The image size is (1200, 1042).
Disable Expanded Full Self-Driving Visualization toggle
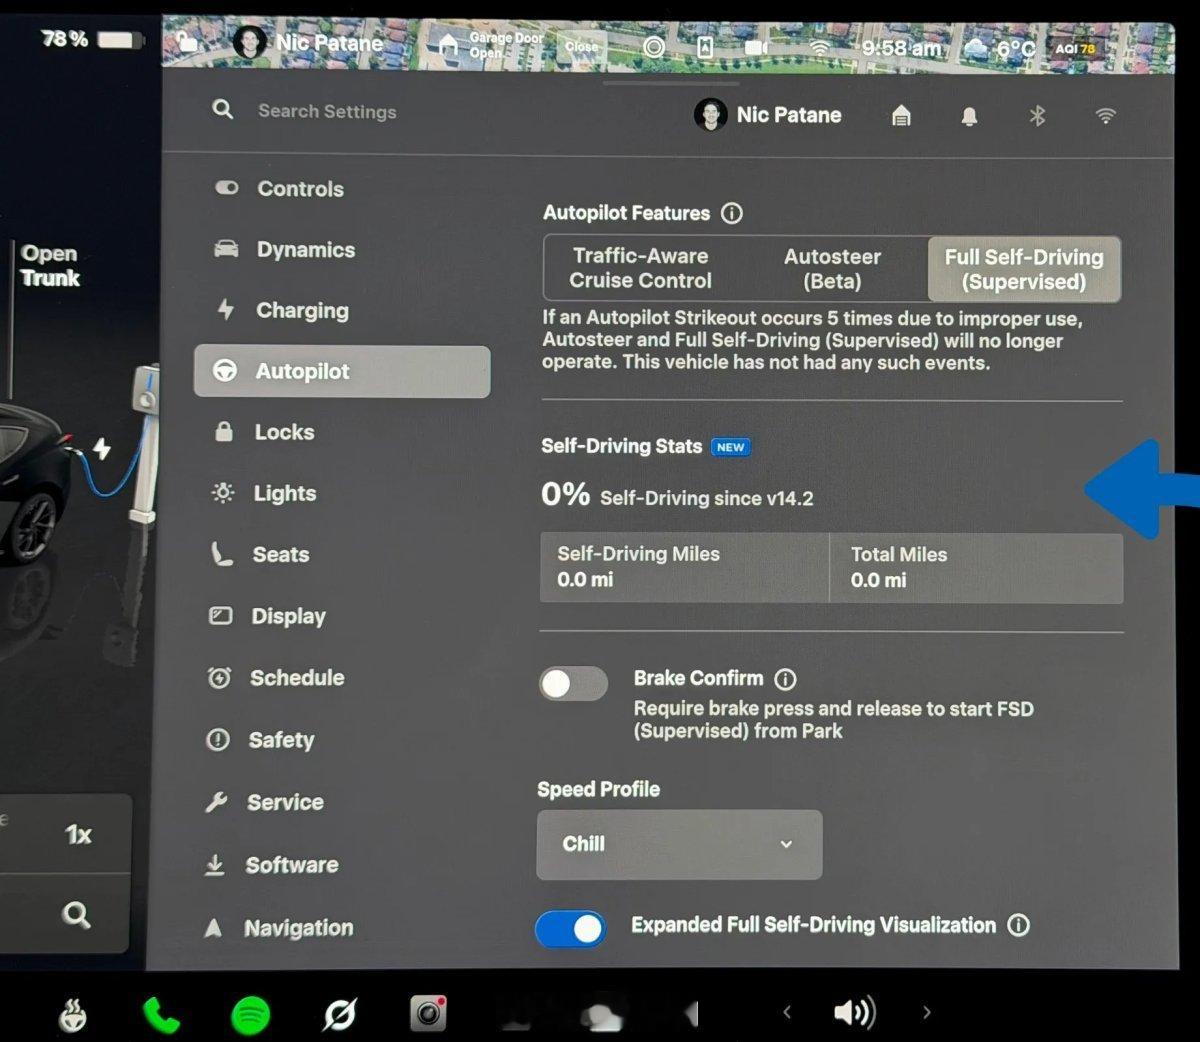point(571,929)
